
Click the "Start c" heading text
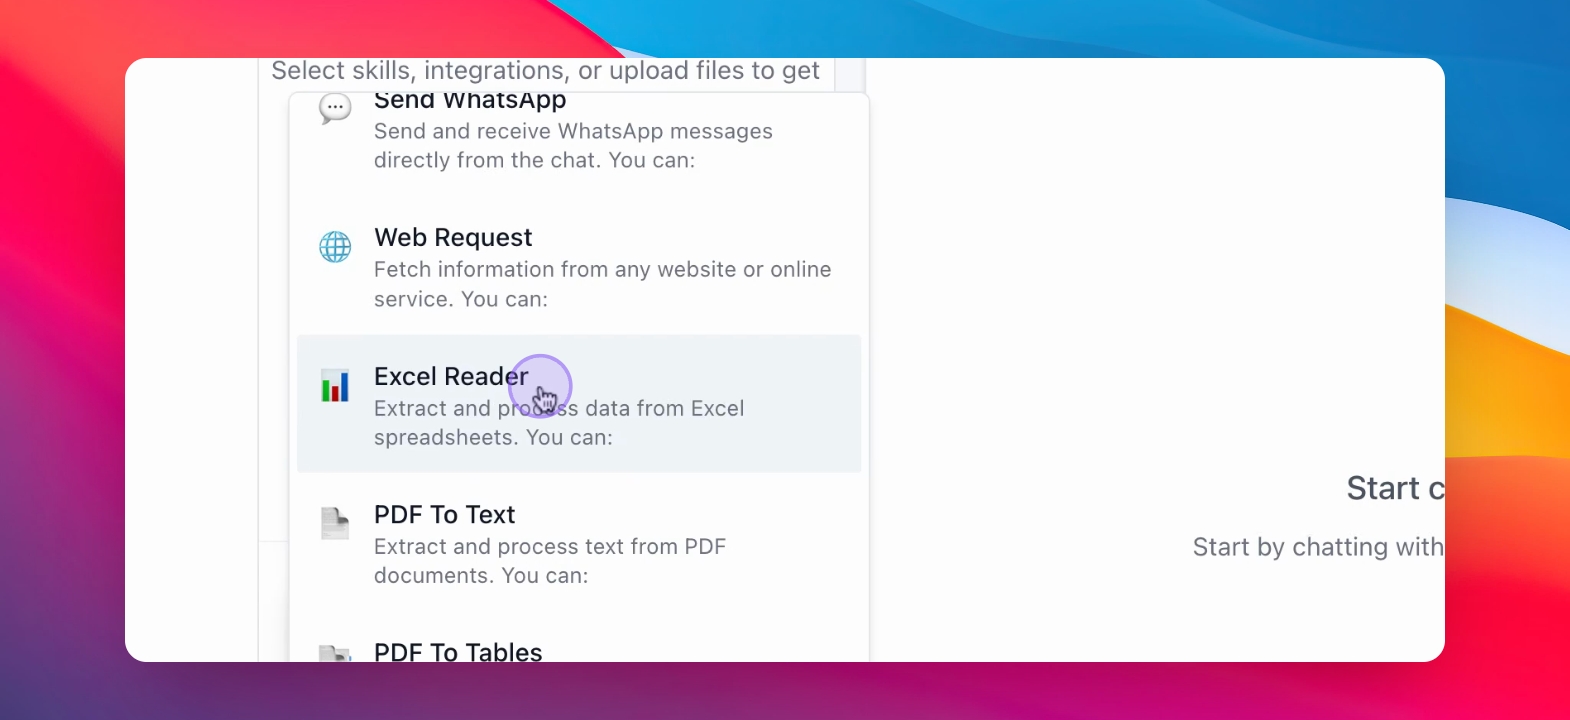tap(1395, 488)
